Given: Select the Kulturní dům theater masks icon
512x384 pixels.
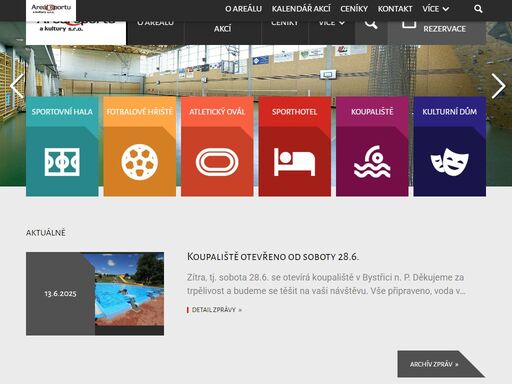Looking at the screenshot, I should [x=449, y=162].
